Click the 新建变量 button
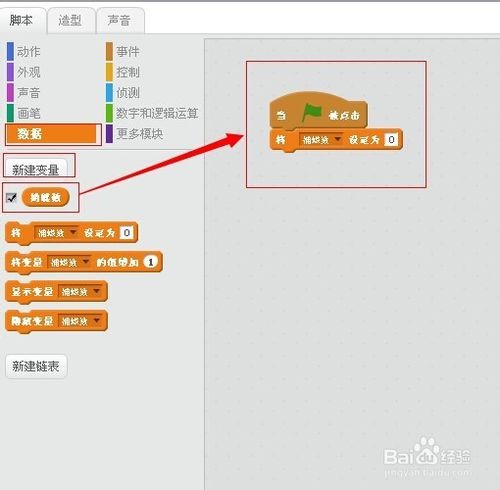 click(x=36, y=168)
